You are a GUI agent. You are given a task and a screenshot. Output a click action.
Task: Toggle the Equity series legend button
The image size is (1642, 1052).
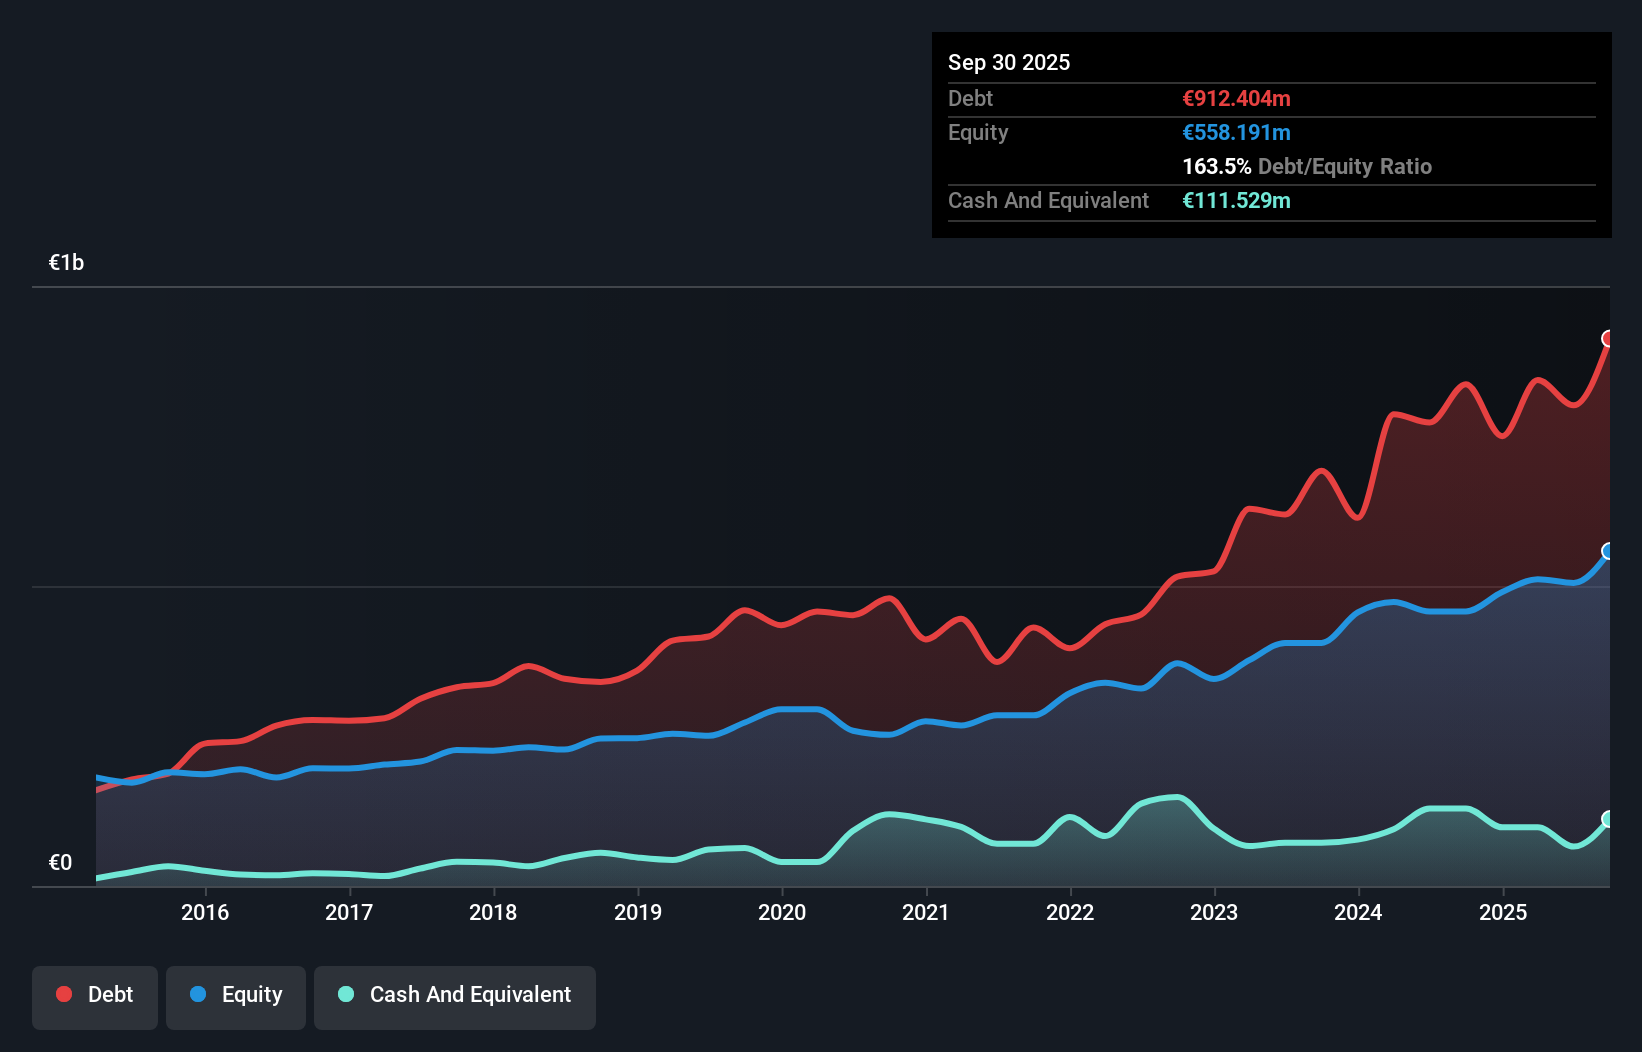click(x=236, y=997)
